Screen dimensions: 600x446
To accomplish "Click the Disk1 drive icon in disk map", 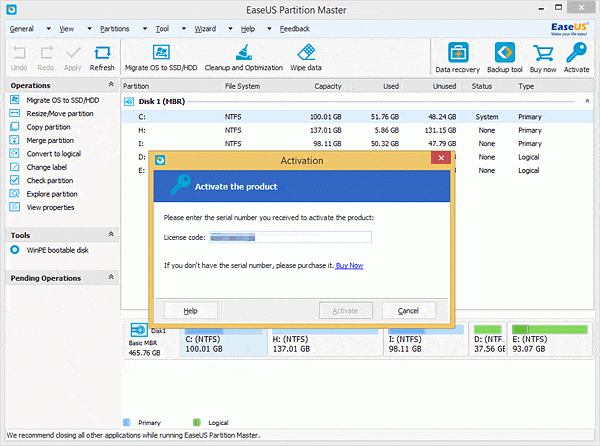I will pos(139,330).
